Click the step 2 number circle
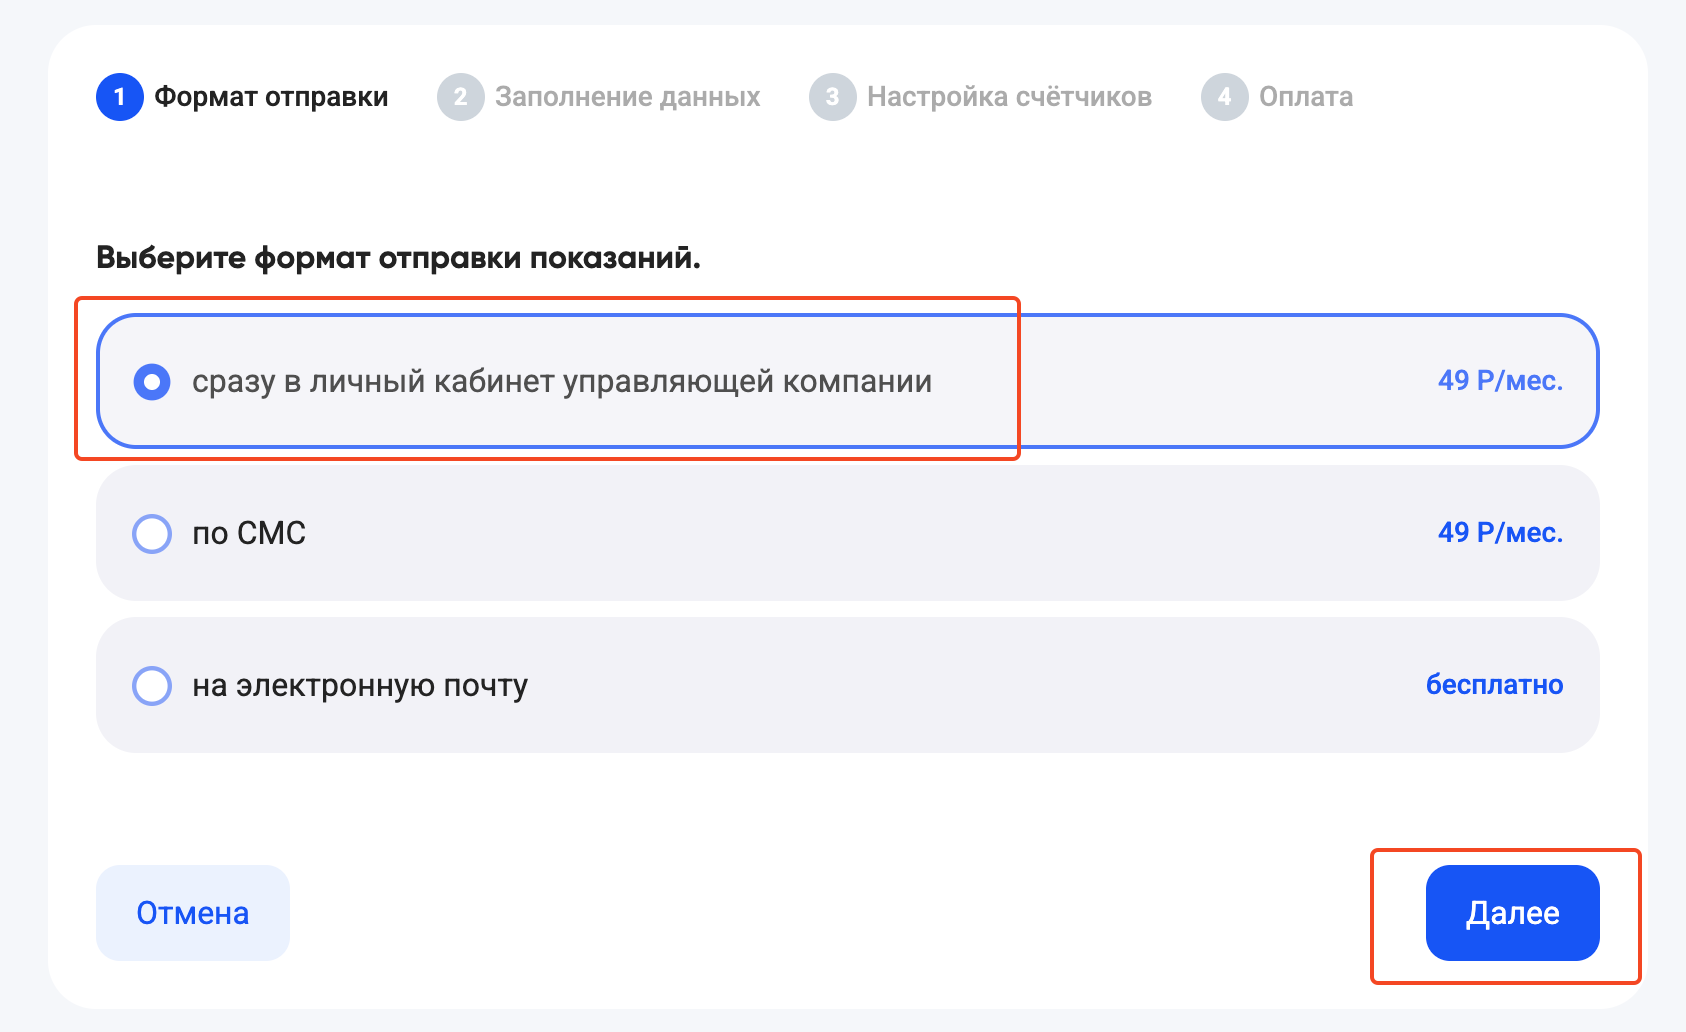The height and width of the screenshot is (1032, 1686). [460, 97]
